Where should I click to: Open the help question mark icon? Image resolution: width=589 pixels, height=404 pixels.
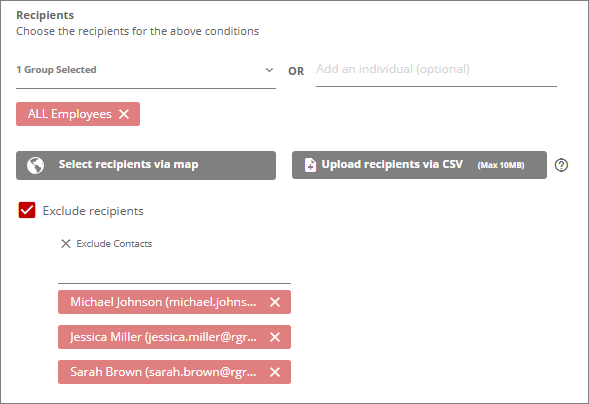561,165
